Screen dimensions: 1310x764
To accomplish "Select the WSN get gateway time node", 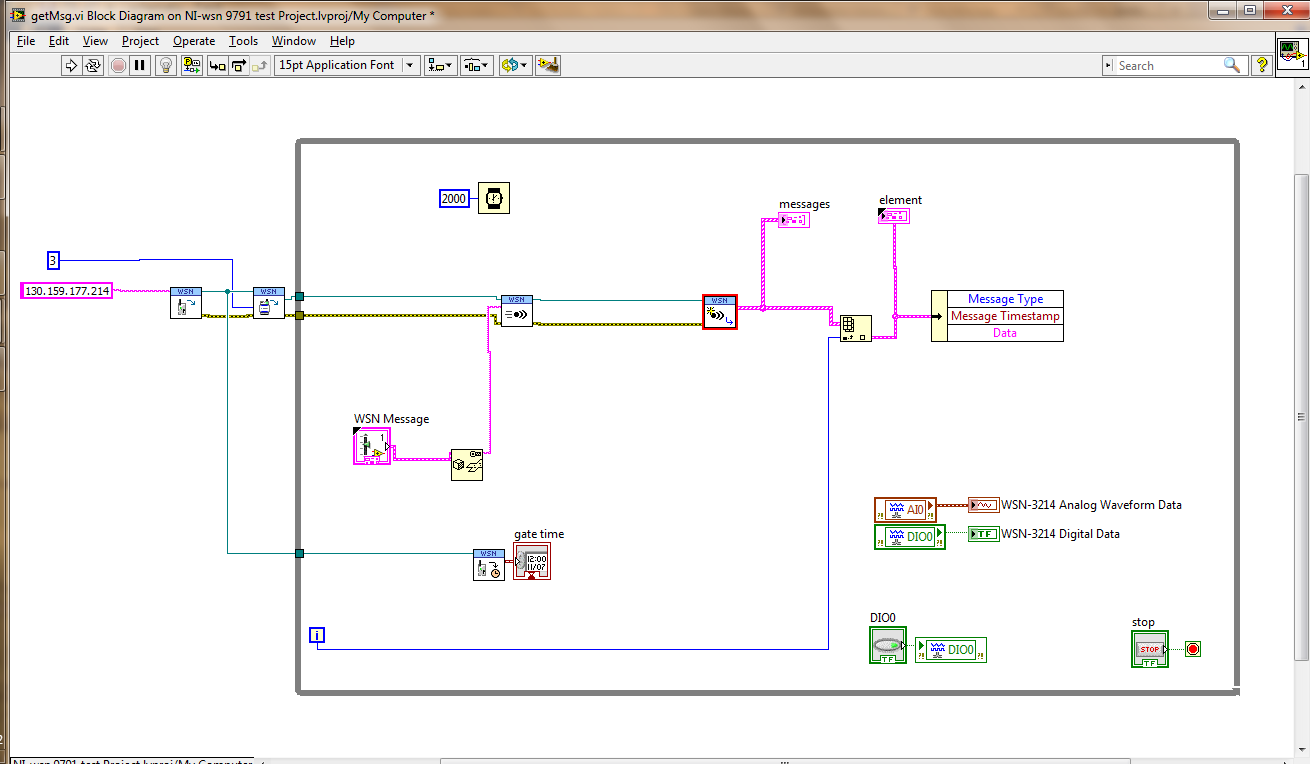I will click(489, 564).
